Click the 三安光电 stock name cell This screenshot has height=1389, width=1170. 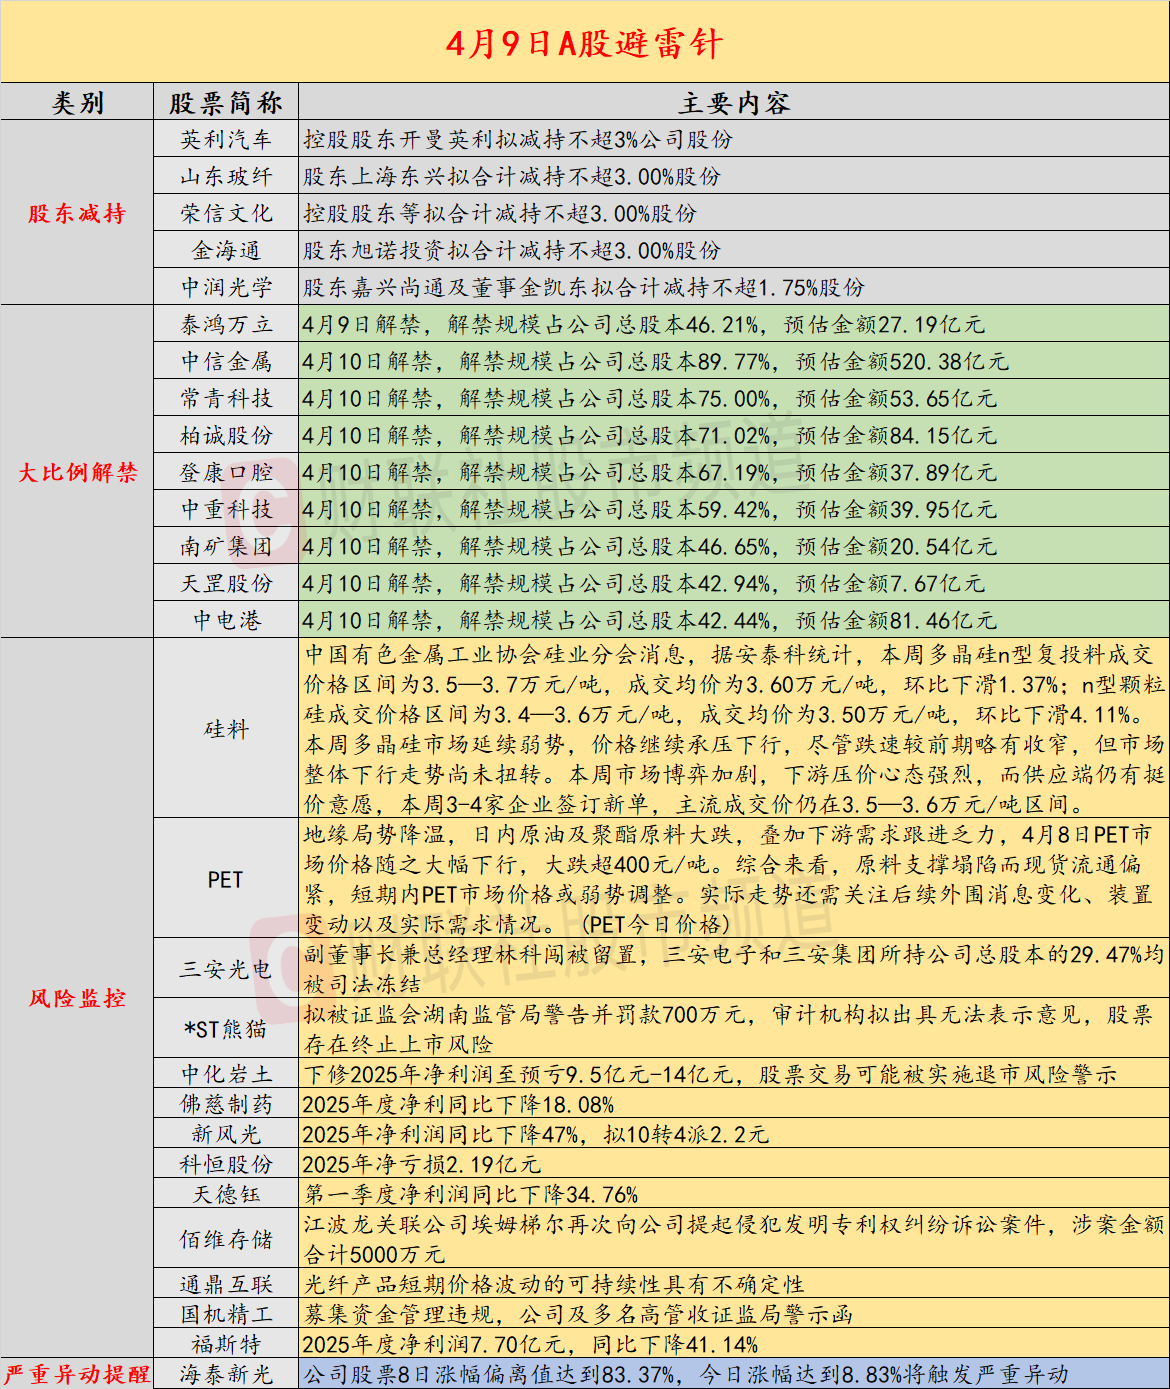[226, 969]
